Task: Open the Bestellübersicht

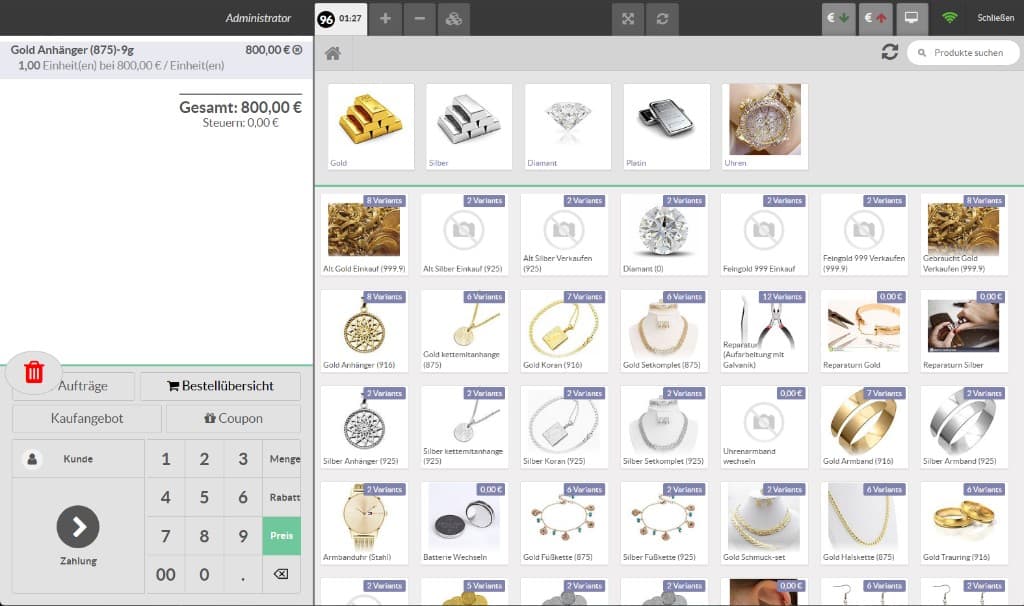Action: coord(220,386)
